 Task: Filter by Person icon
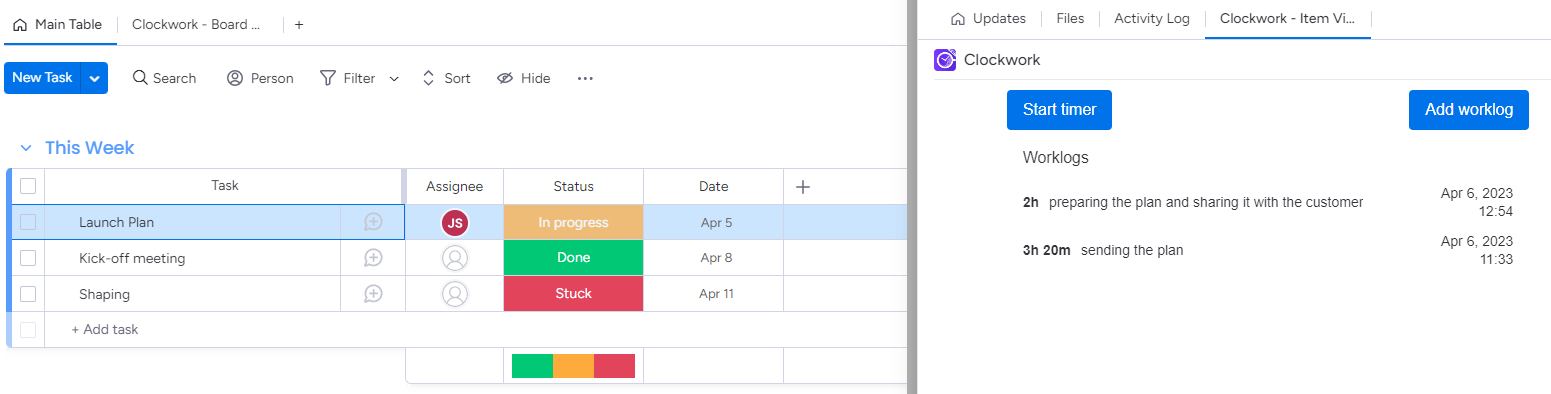235,78
